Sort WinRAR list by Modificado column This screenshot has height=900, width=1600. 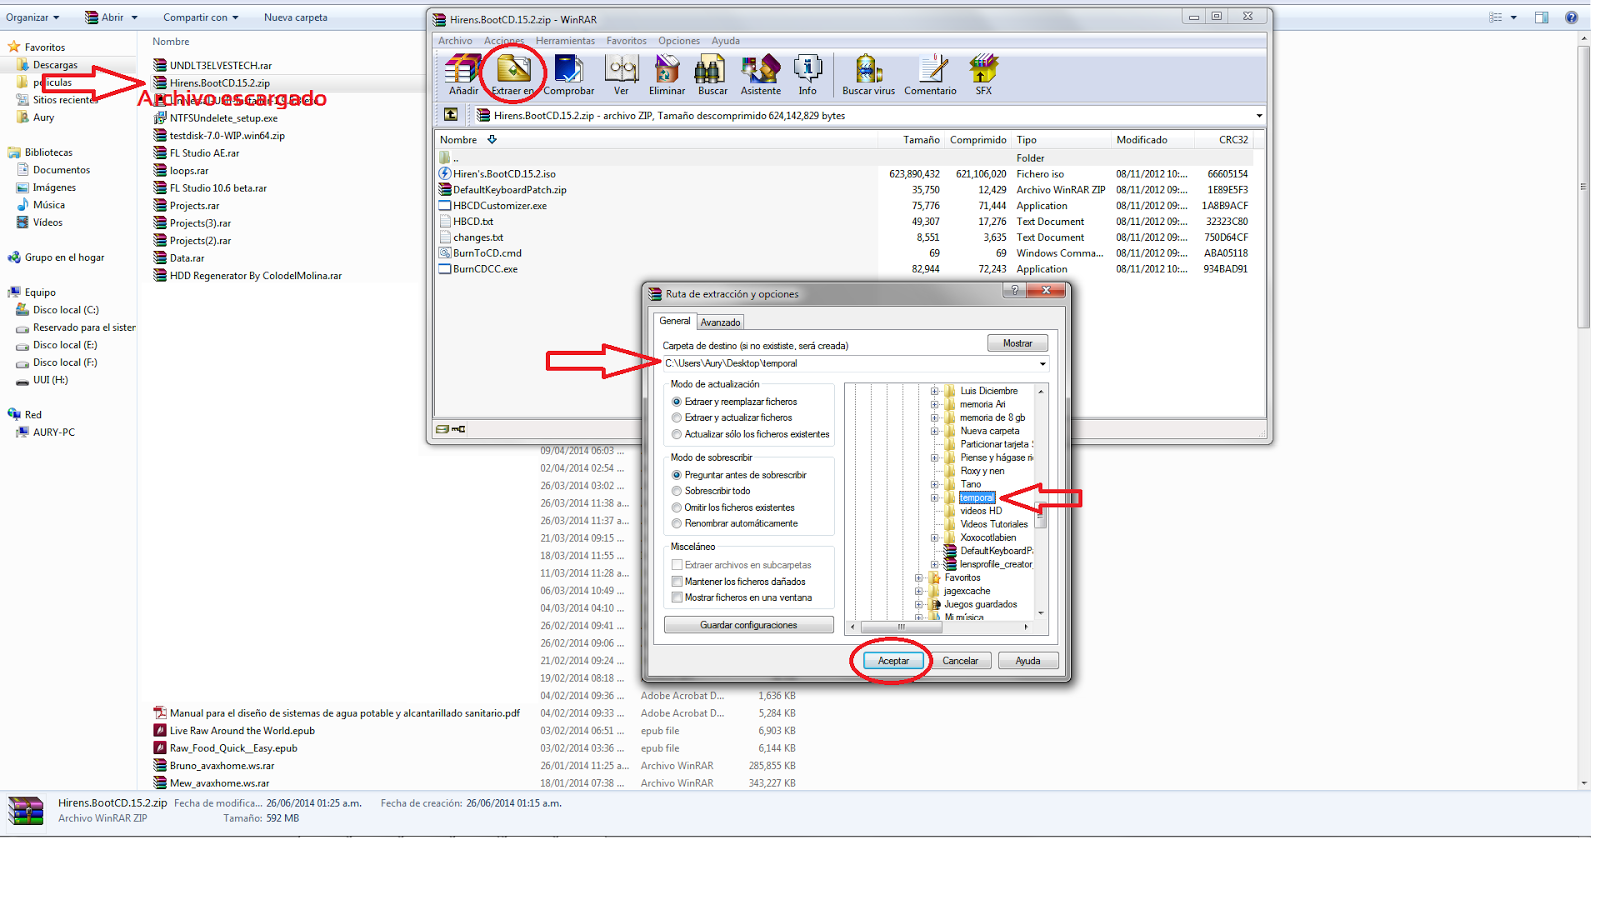1142,140
